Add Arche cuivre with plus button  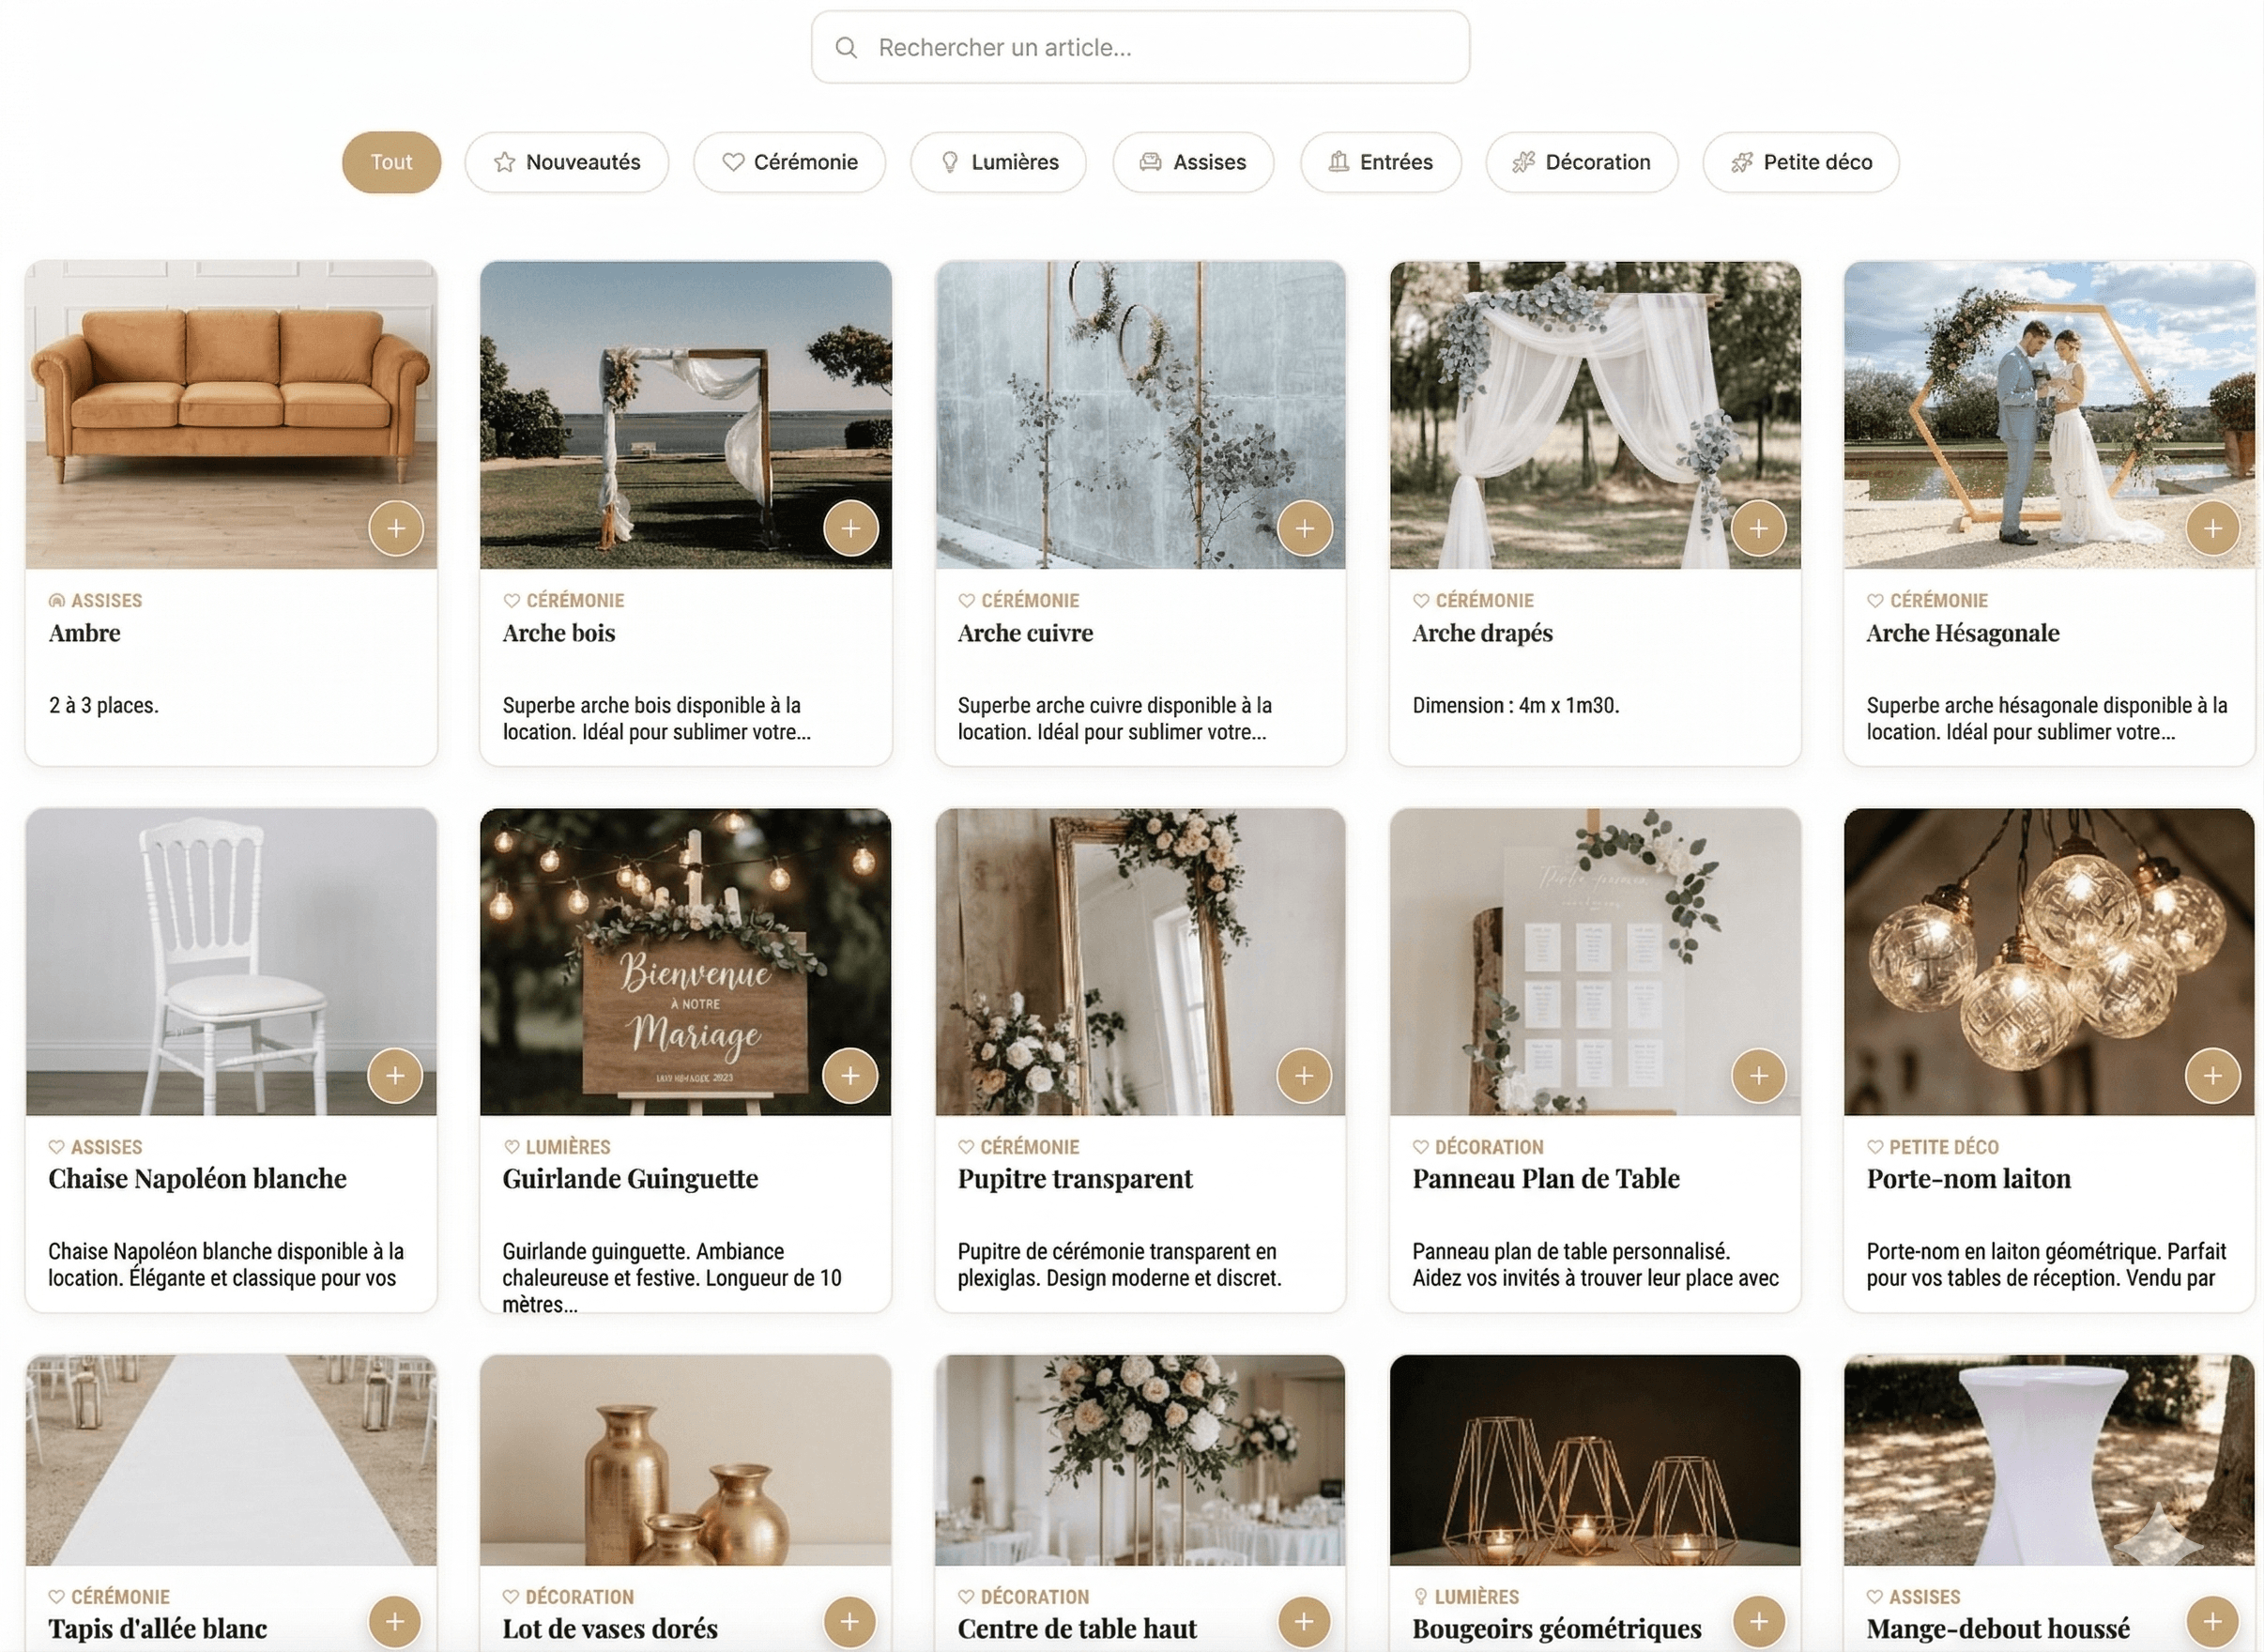point(1305,528)
